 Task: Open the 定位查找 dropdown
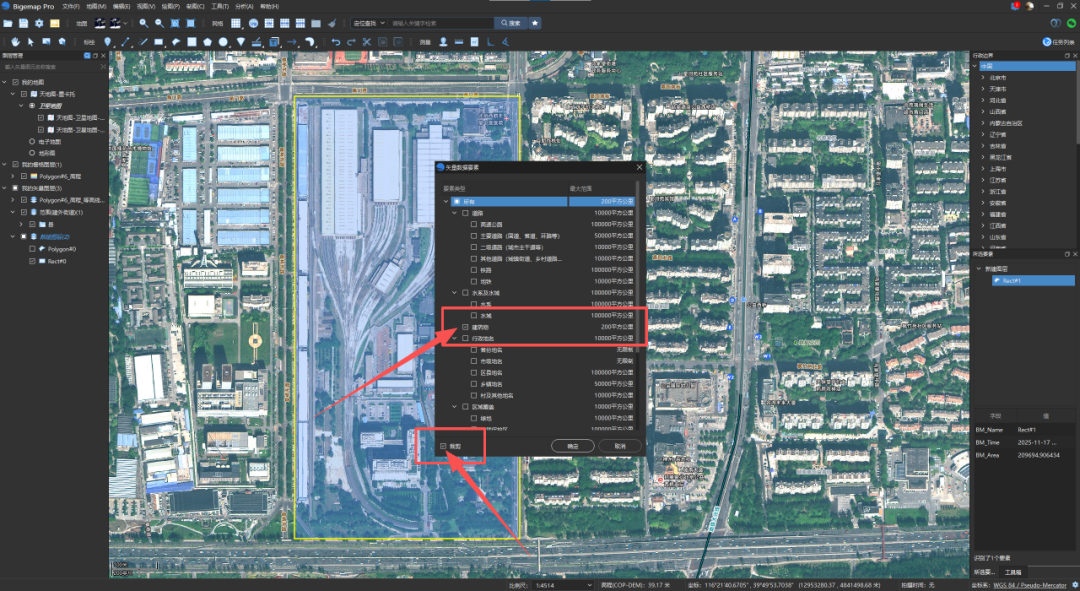pyautogui.click(x=369, y=23)
